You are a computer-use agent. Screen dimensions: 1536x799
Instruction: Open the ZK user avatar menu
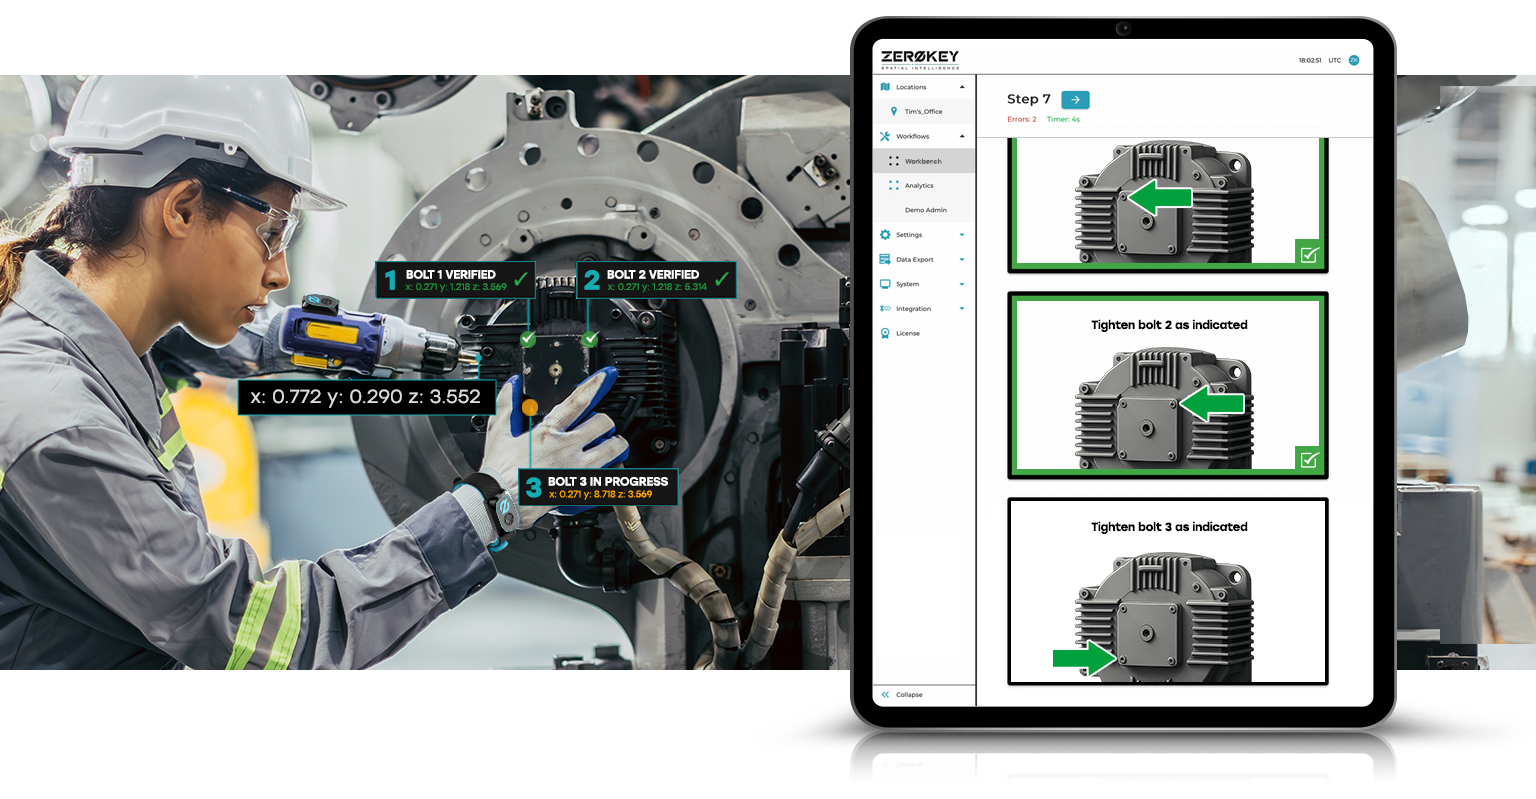(1354, 60)
